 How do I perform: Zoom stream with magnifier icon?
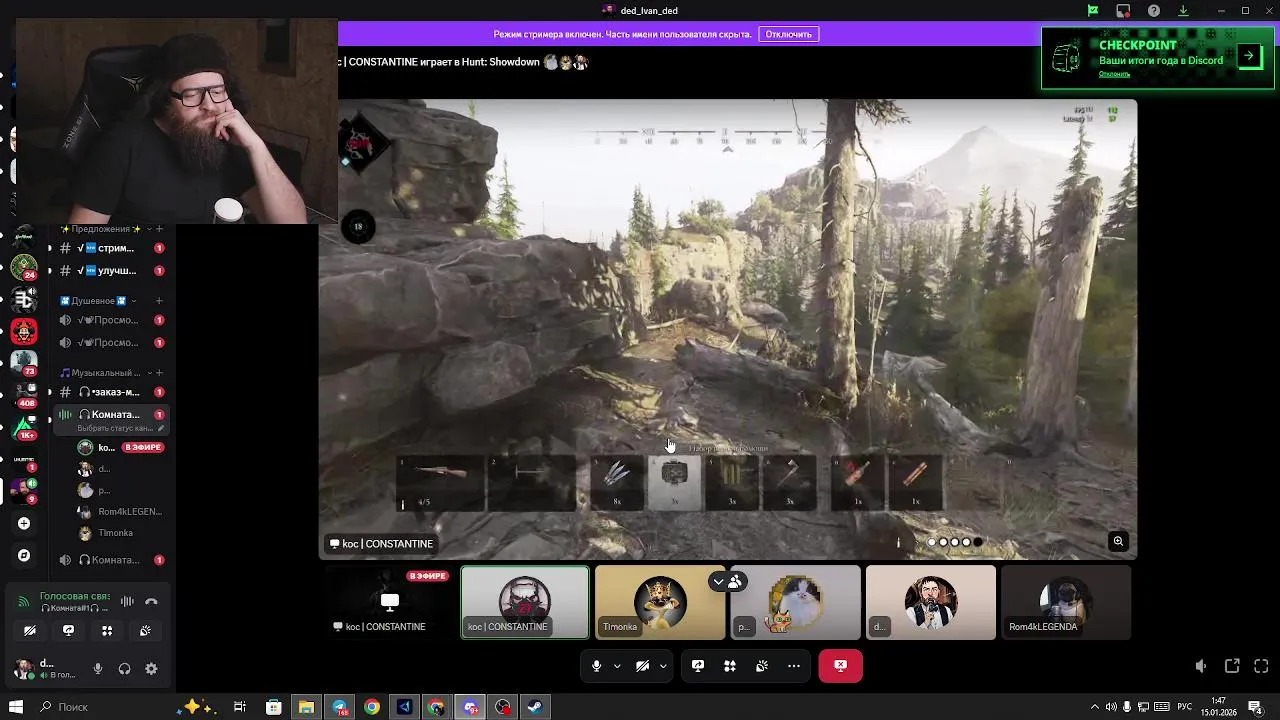click(1118, 541)
